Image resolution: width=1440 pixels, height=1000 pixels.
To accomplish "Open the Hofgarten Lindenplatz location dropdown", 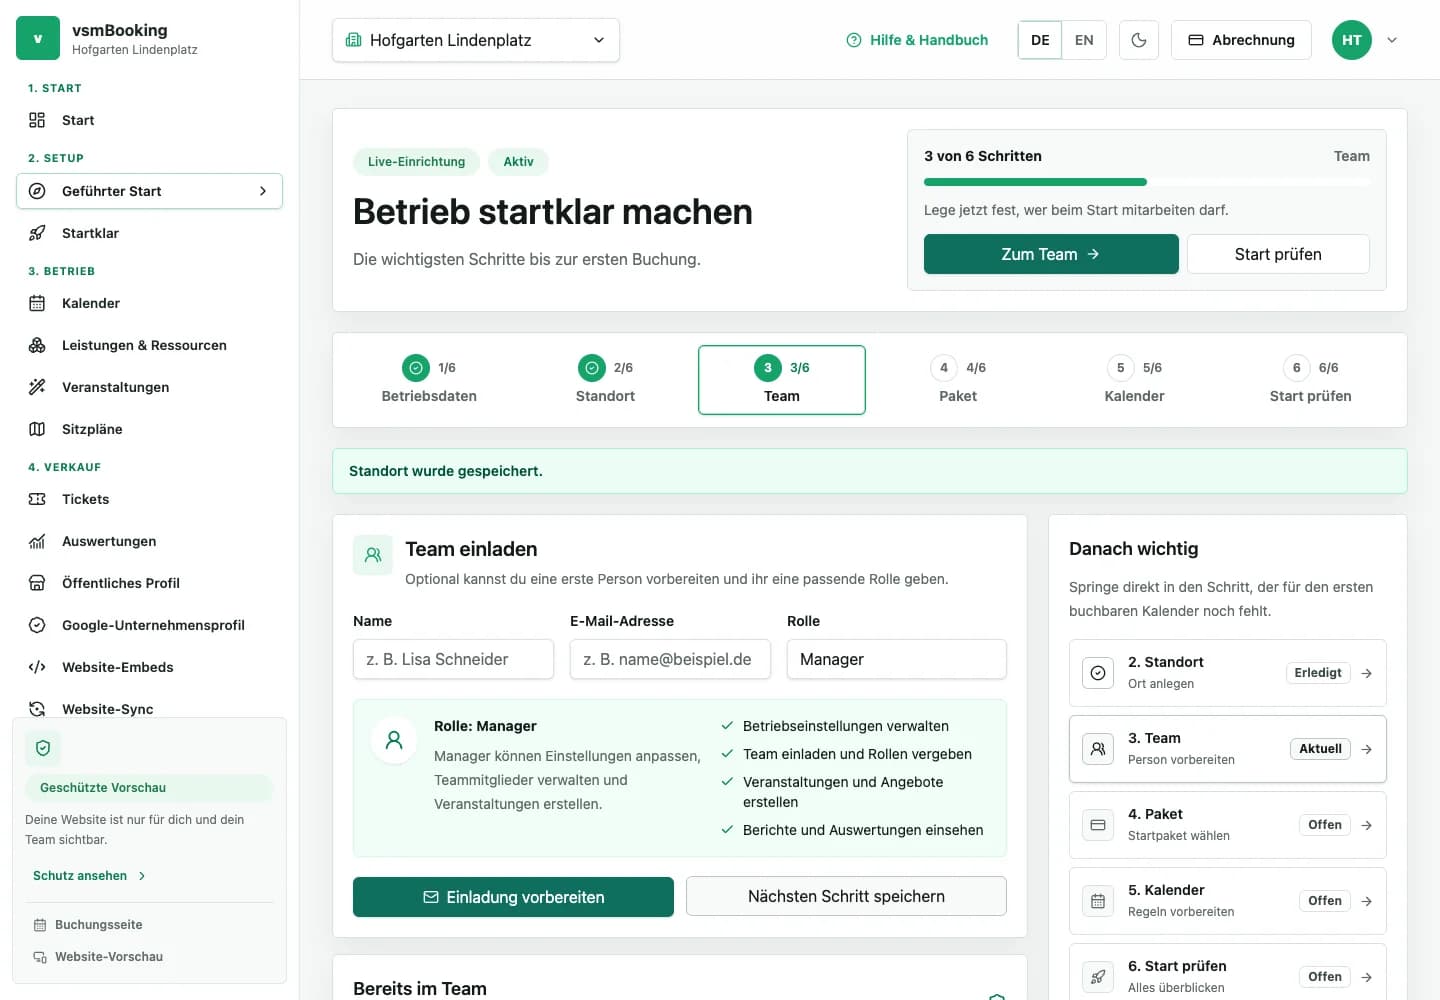I will tap(476, 40).
